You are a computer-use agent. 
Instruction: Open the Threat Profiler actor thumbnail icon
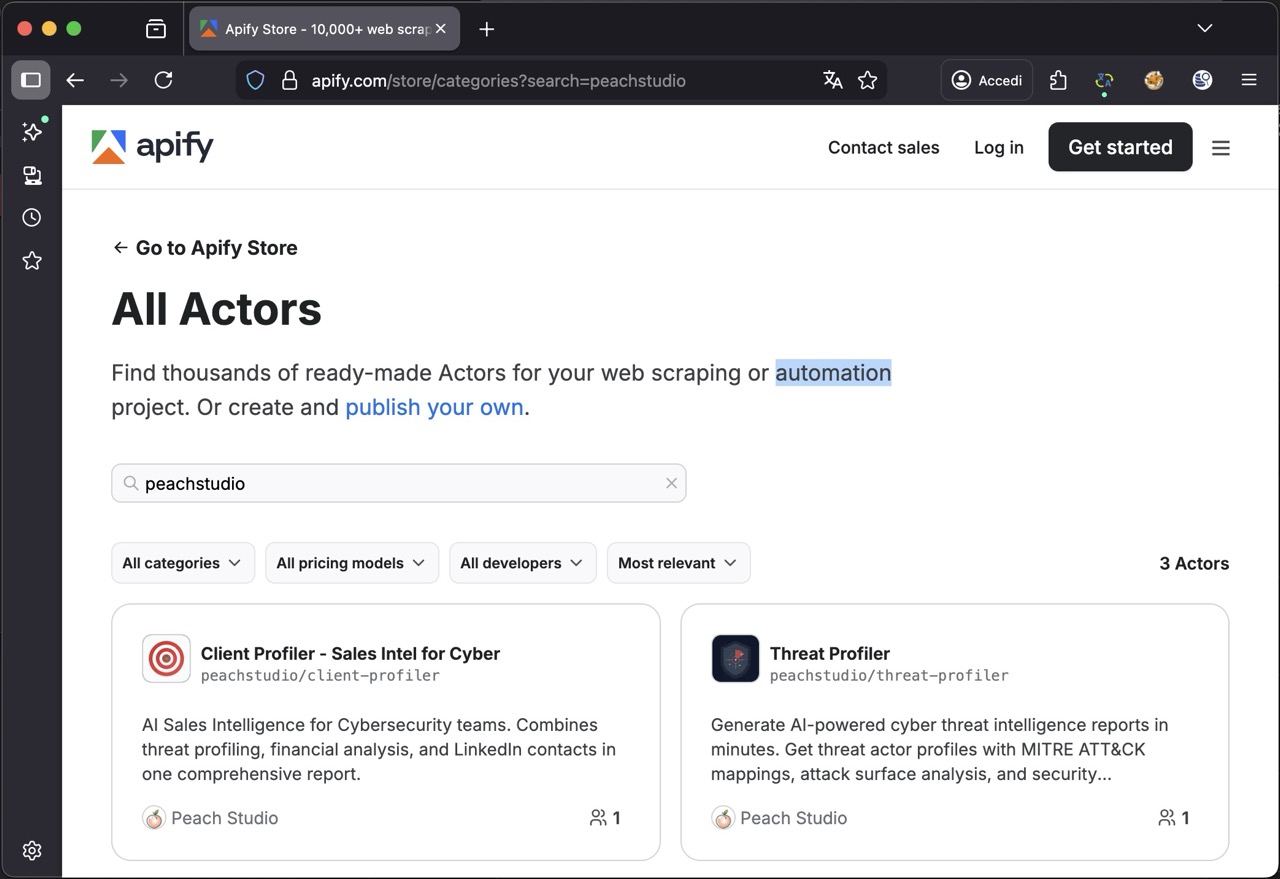735,658
